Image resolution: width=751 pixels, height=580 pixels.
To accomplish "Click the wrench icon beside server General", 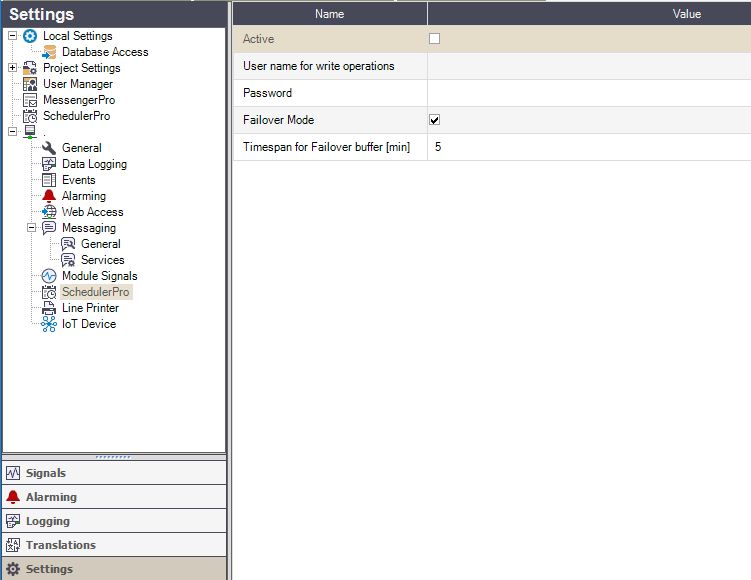I will (x=49, y=148).
